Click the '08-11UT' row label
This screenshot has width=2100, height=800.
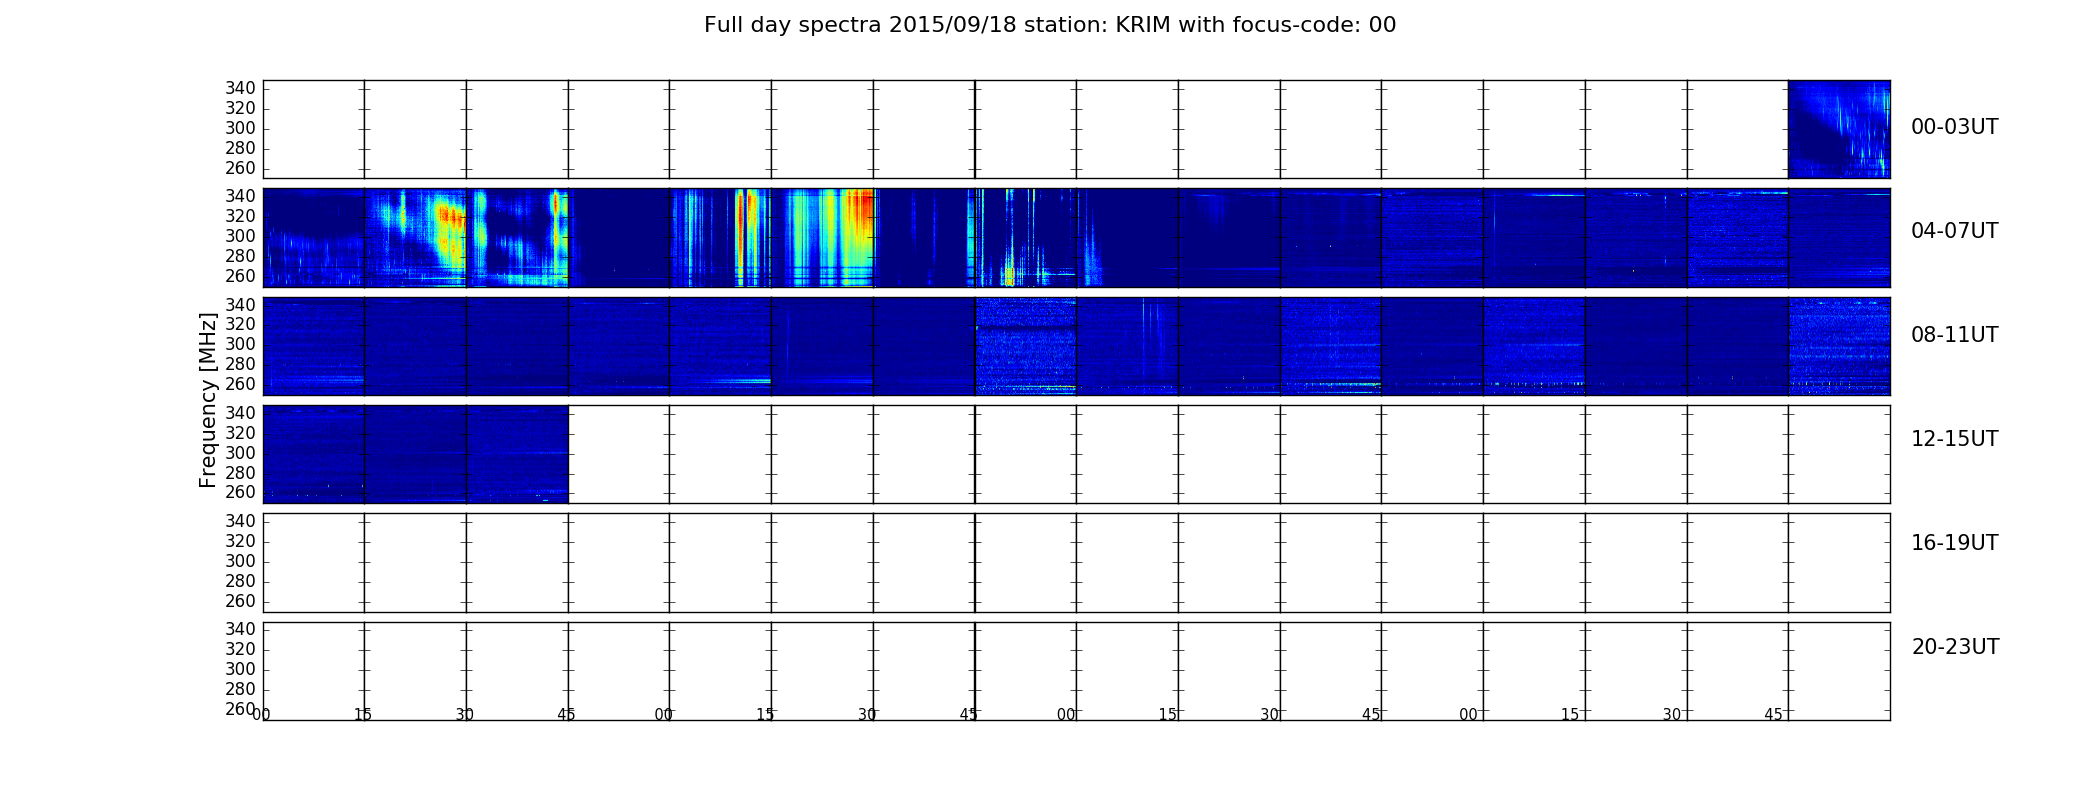[x=1954, y=335]
